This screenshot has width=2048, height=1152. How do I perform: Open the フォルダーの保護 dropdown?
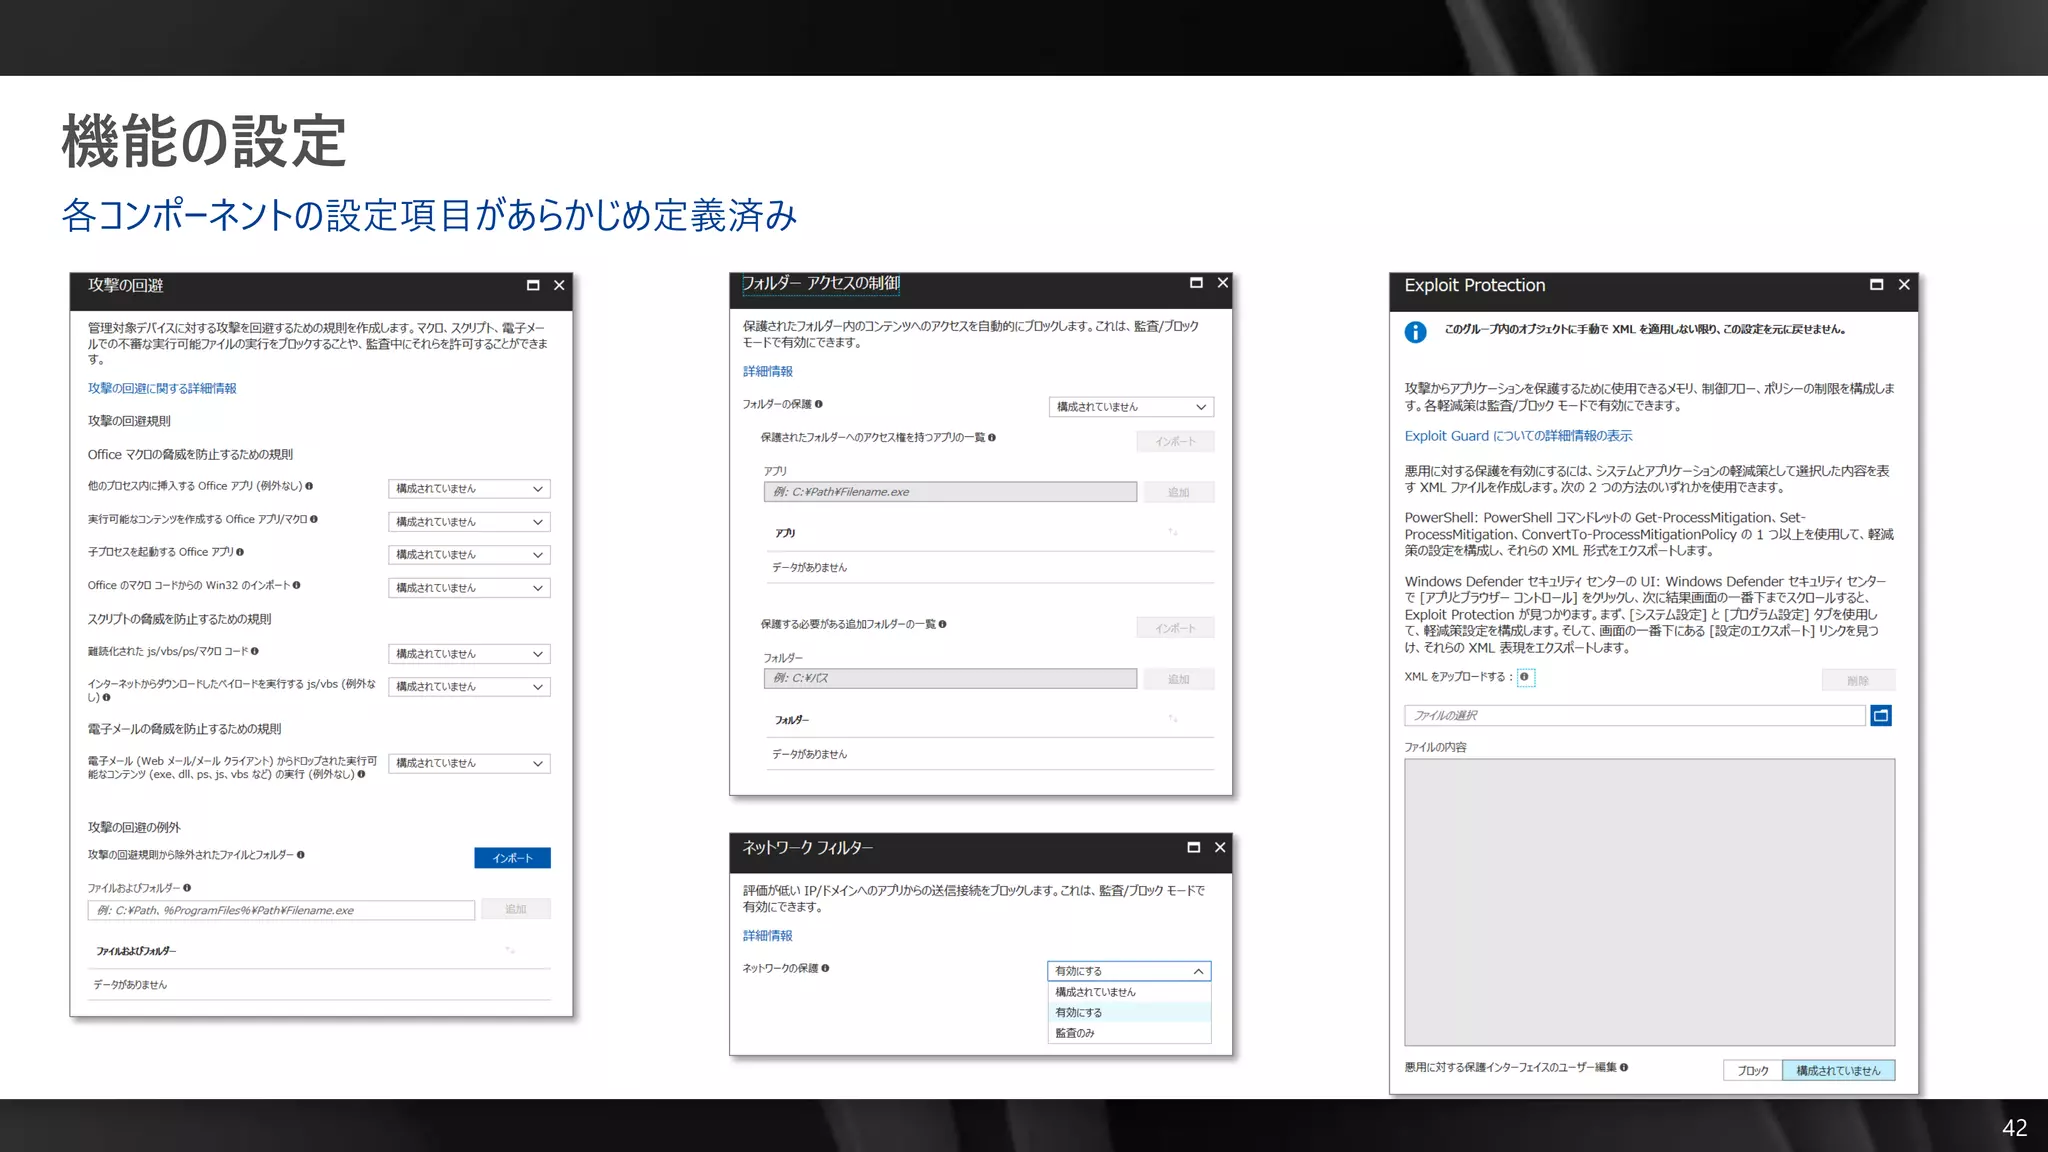point(1130,407)
